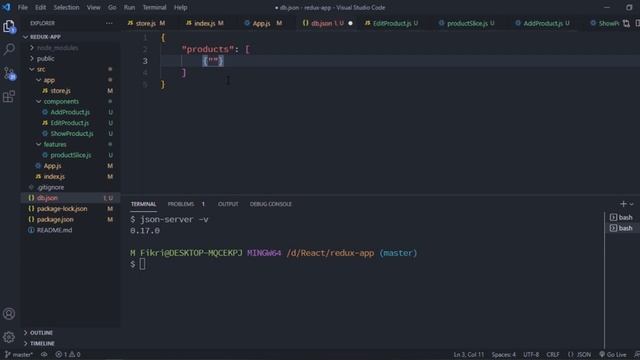This screenshot has height=360, width=640.
Task: Click the new terminal plus icon
Action: click(x=623, y=204)
